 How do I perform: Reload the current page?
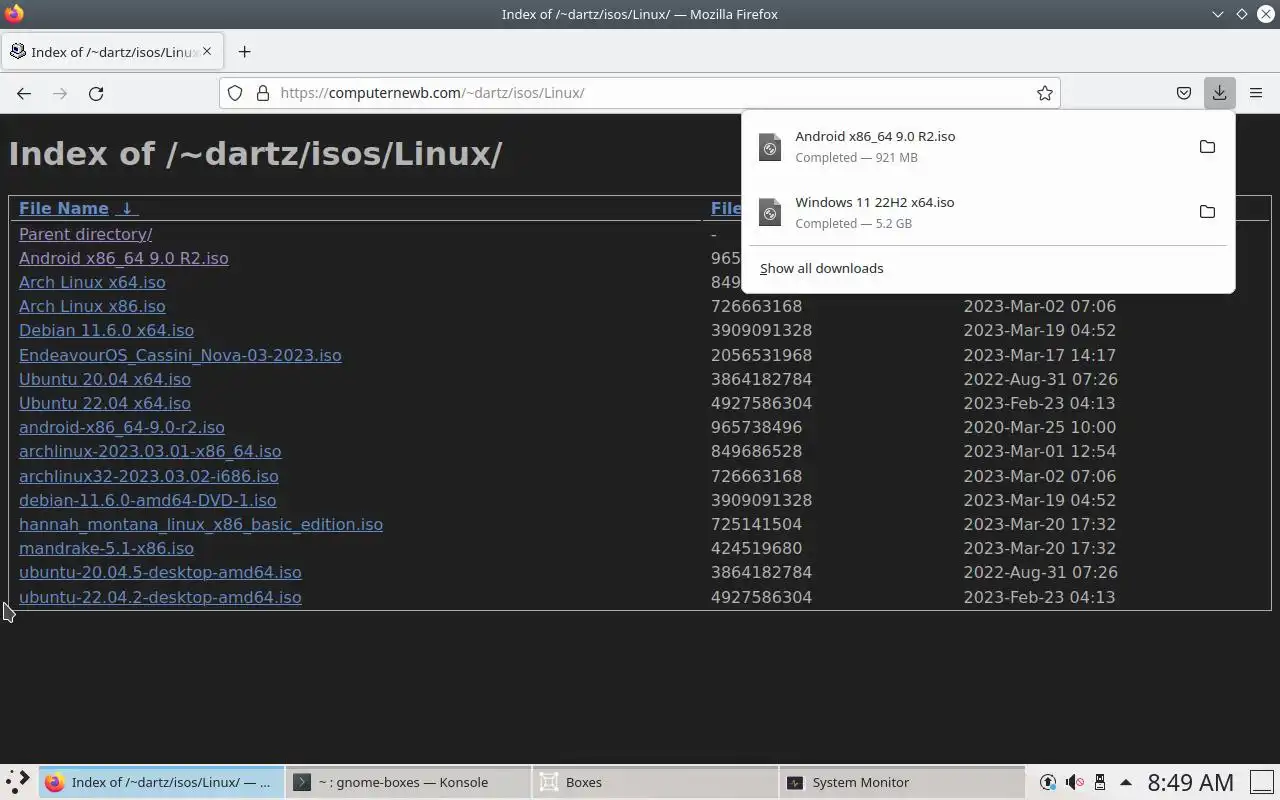click(96, 93)
